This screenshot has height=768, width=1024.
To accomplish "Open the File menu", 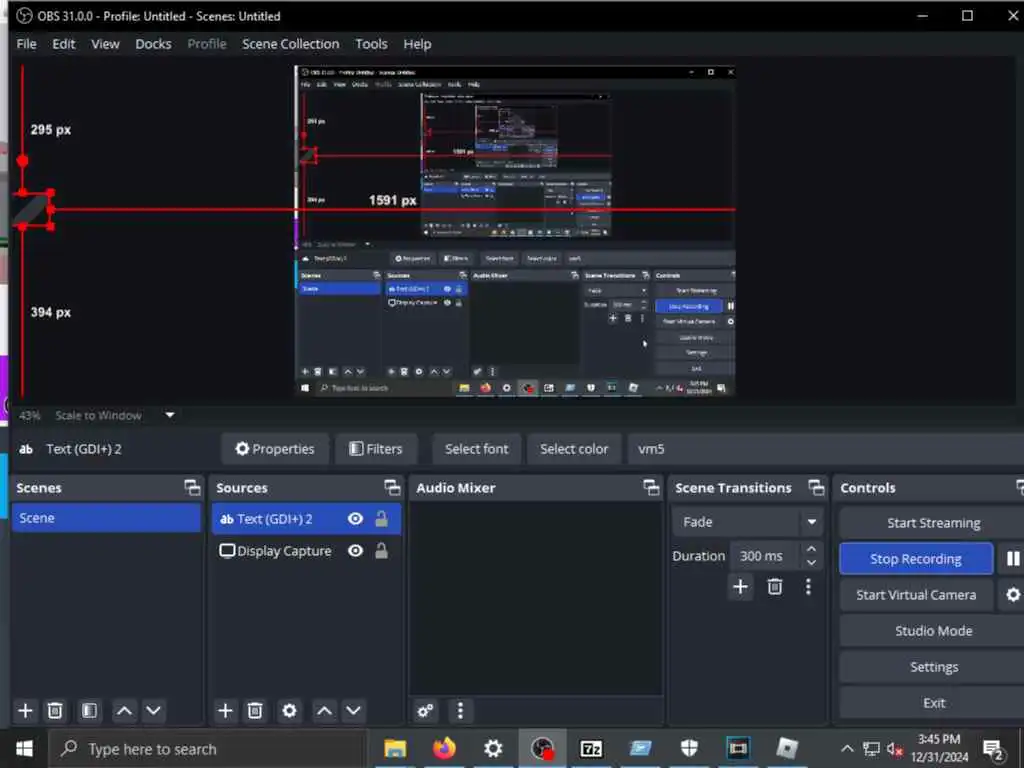I will 26,44.
